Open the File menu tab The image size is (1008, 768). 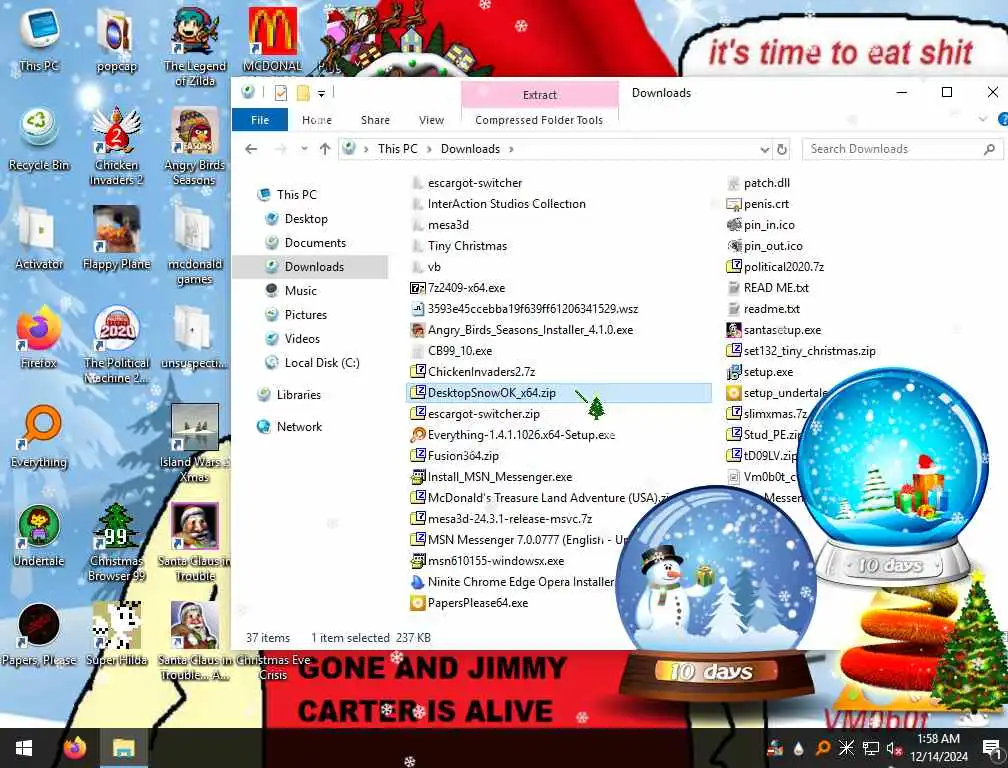tap(260, 120)
